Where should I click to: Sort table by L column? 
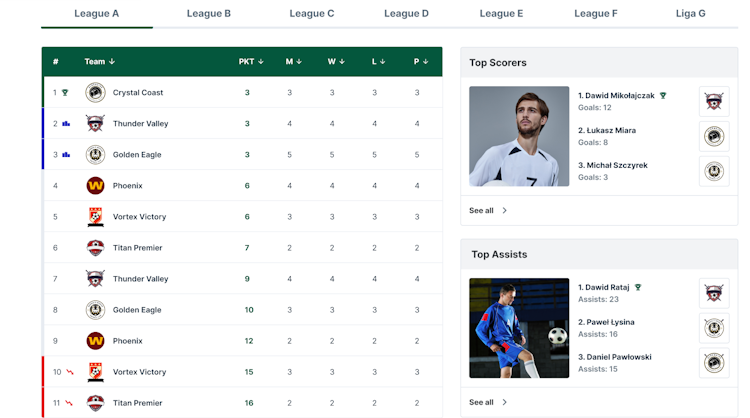(378, 62)
